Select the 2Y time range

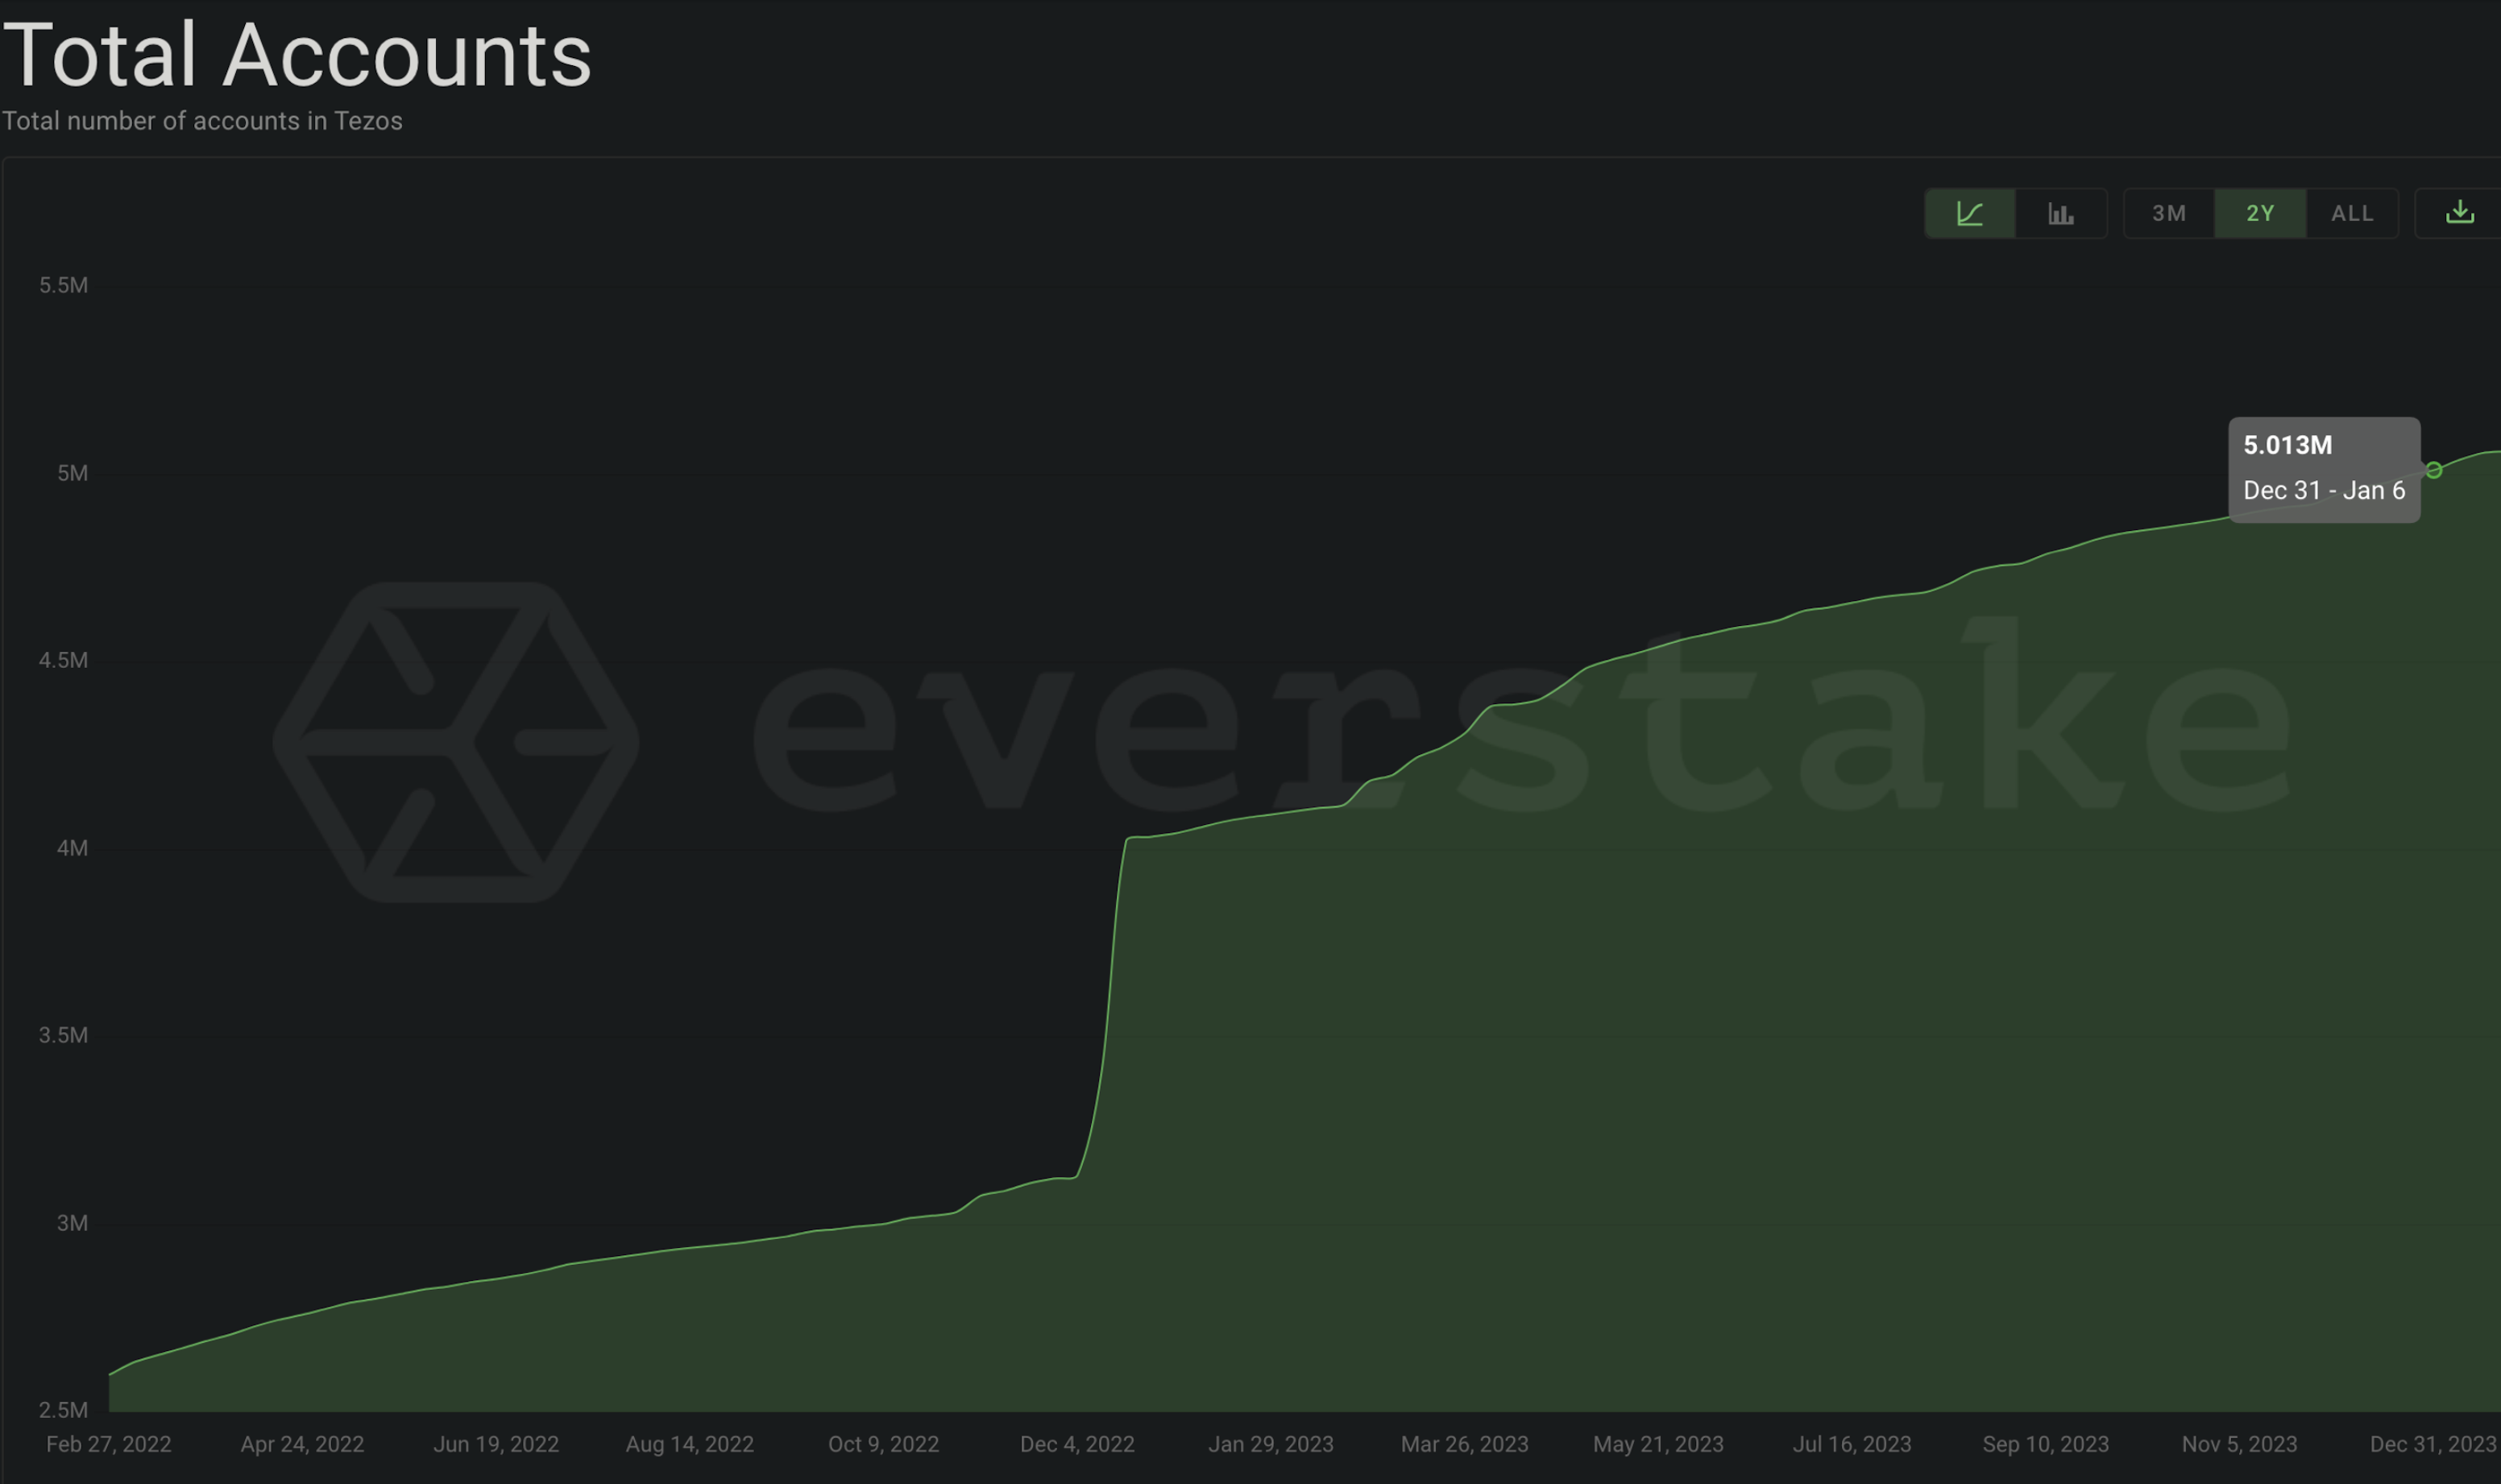pos(2260,213)
